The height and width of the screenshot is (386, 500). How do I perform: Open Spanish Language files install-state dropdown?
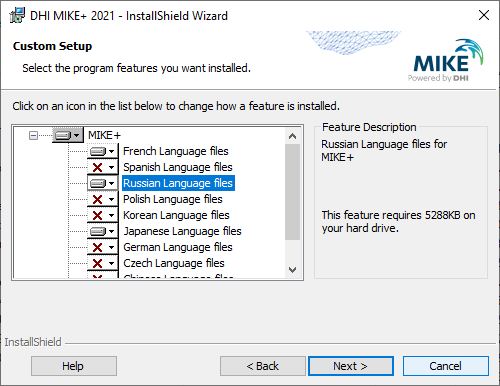[103, 167]
